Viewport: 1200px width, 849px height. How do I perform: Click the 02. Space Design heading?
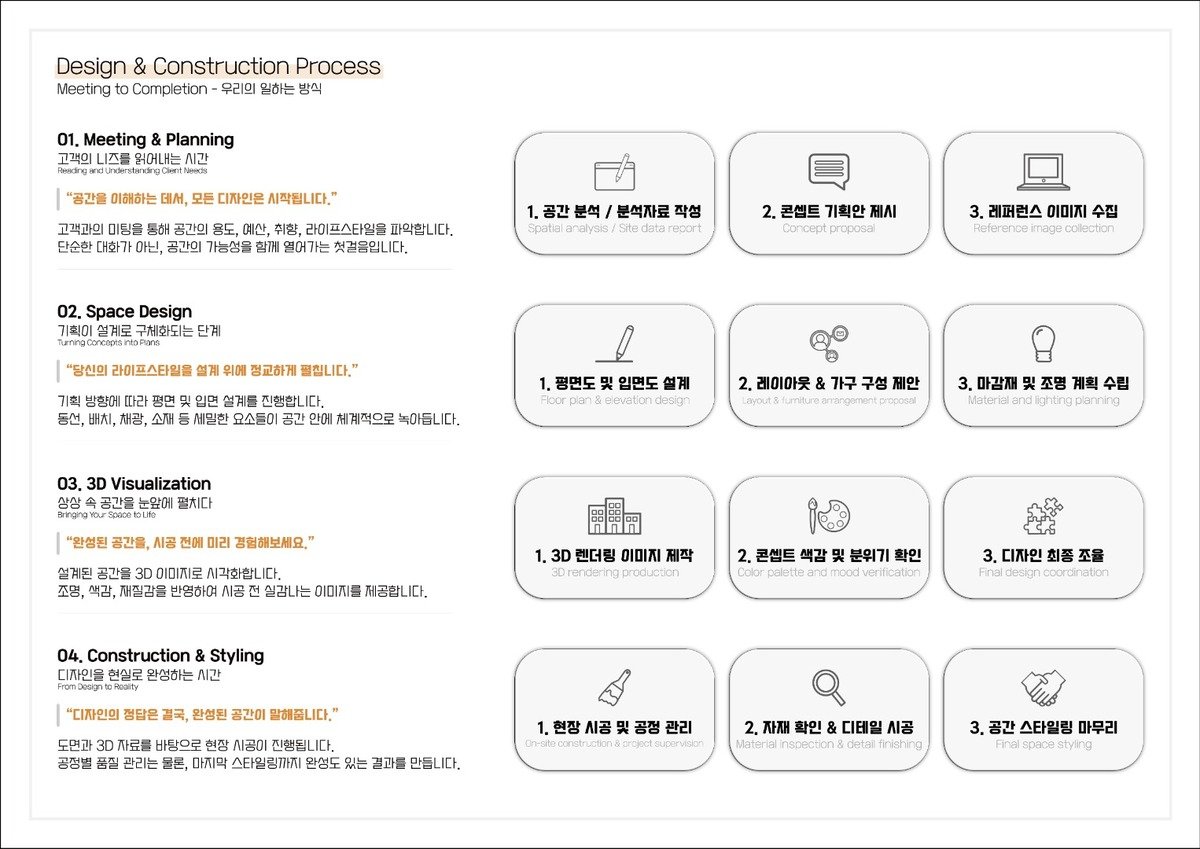125,312
